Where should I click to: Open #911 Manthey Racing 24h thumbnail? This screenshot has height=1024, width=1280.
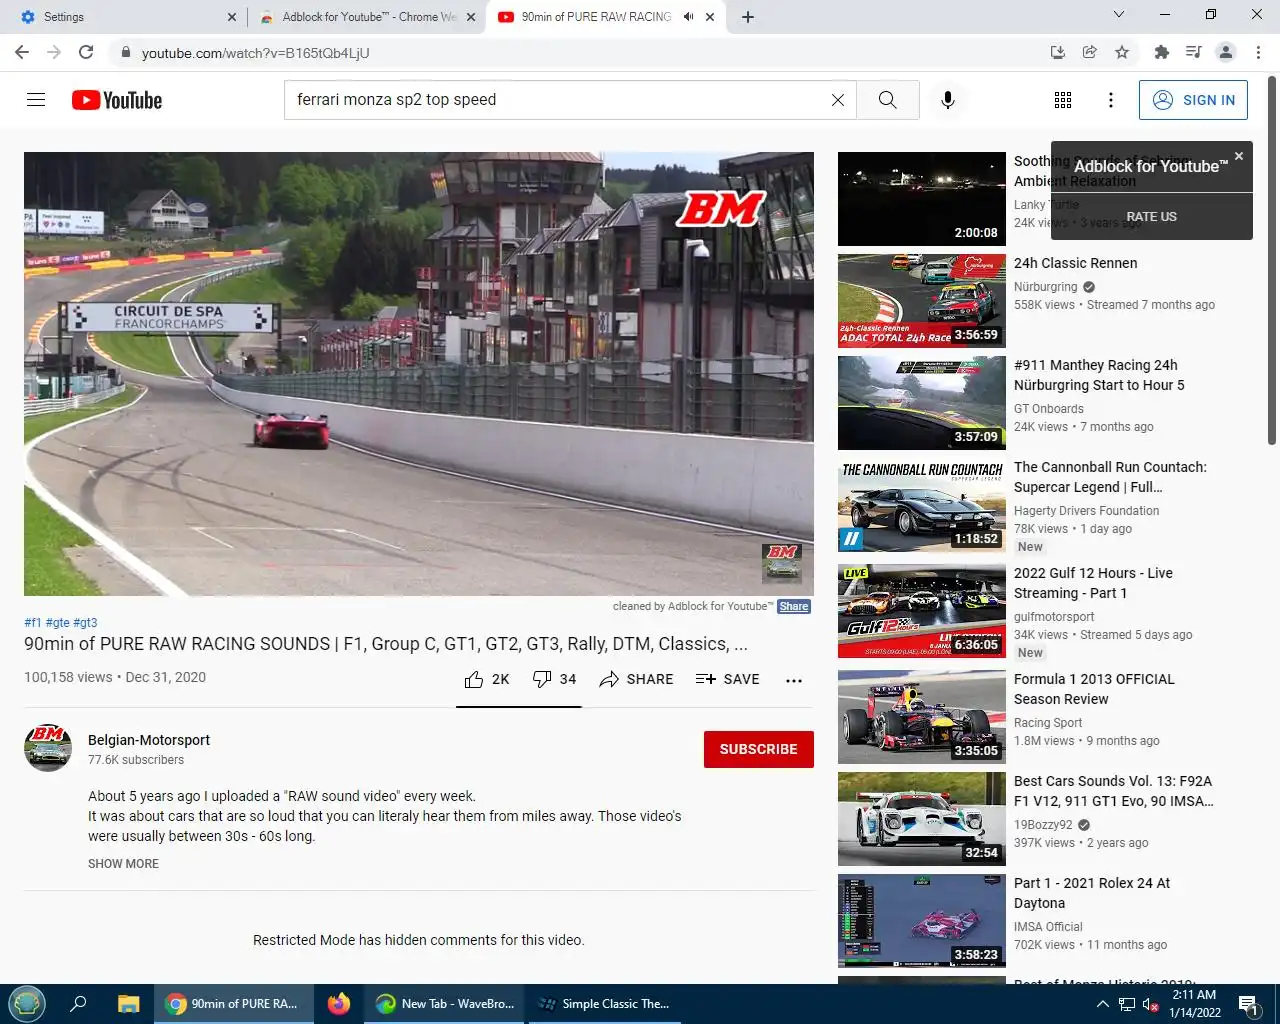coord(922,403)
